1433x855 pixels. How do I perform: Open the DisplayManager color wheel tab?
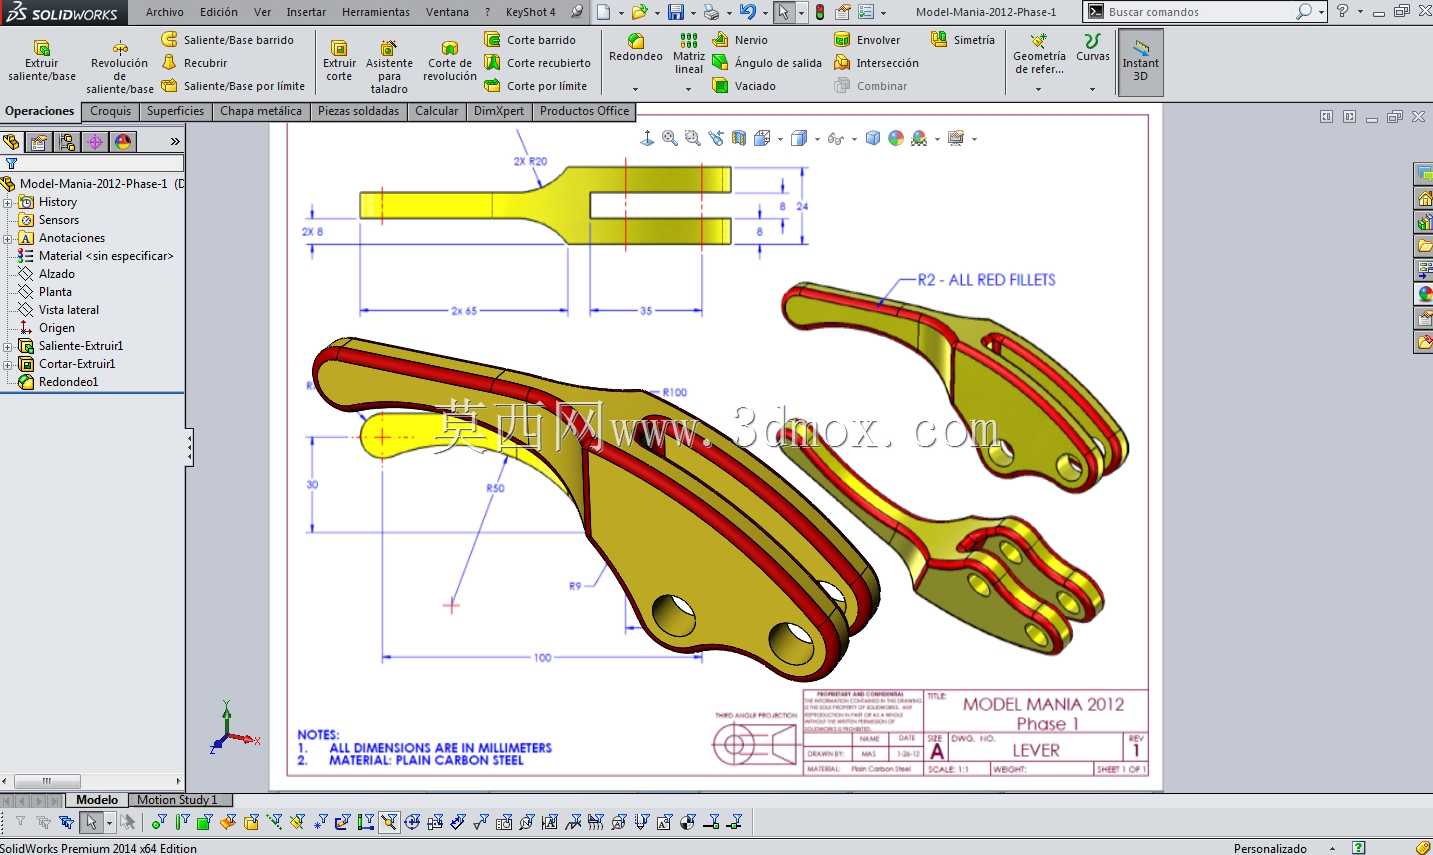click(x=123, y=142)
